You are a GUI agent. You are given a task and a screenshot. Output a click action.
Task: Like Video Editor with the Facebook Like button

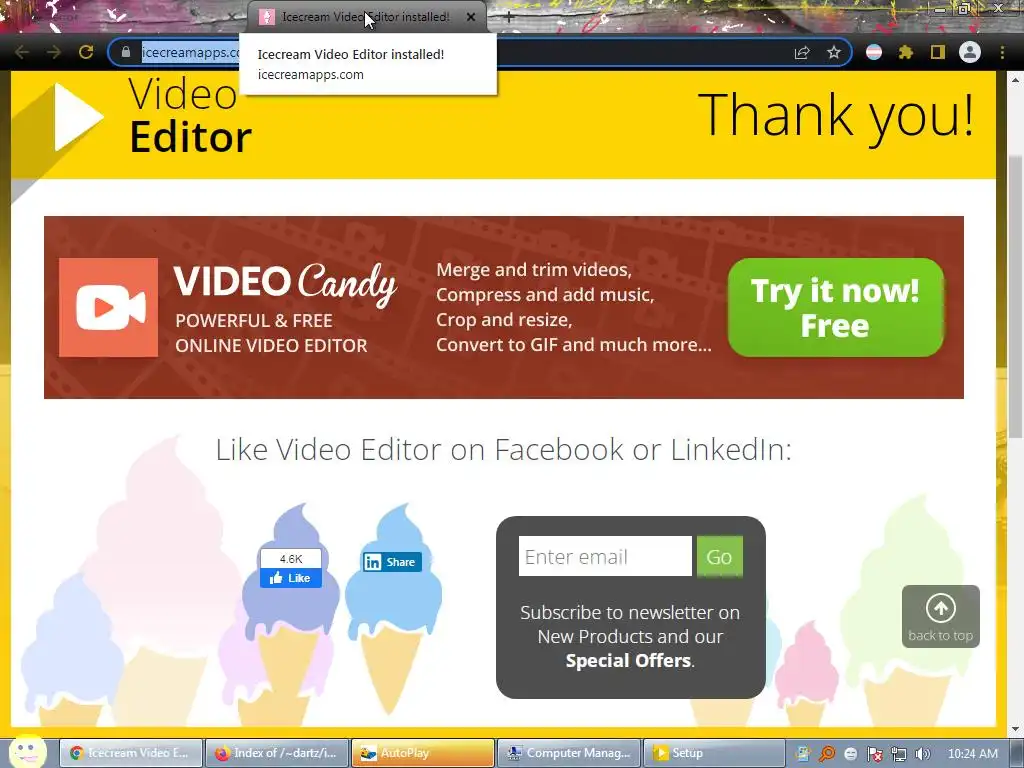pyautogui.click(x=291, y=578)
